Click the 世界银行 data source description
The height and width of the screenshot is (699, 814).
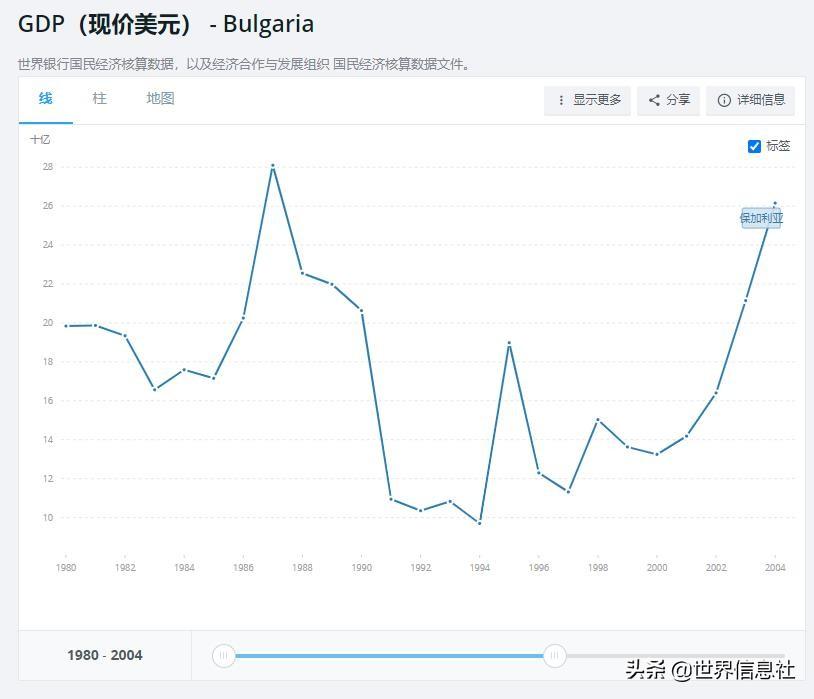point(244,64)
